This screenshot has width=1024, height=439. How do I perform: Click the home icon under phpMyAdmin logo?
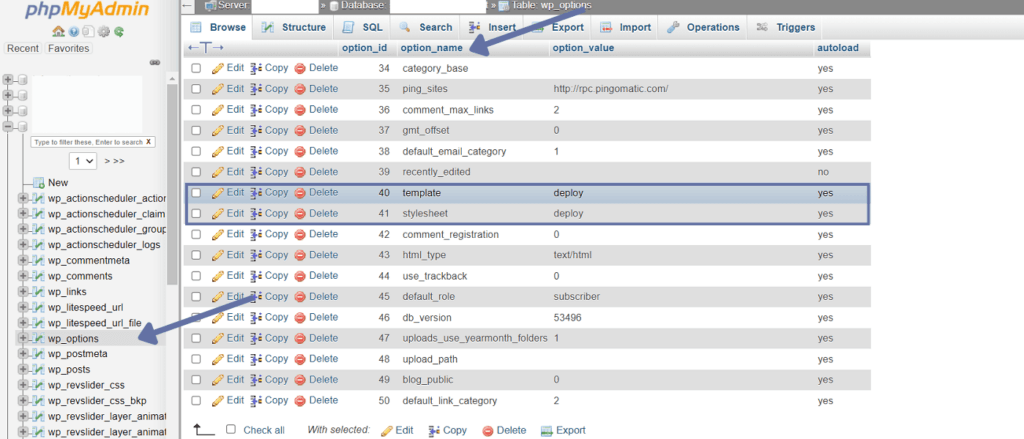coord(58,31)
